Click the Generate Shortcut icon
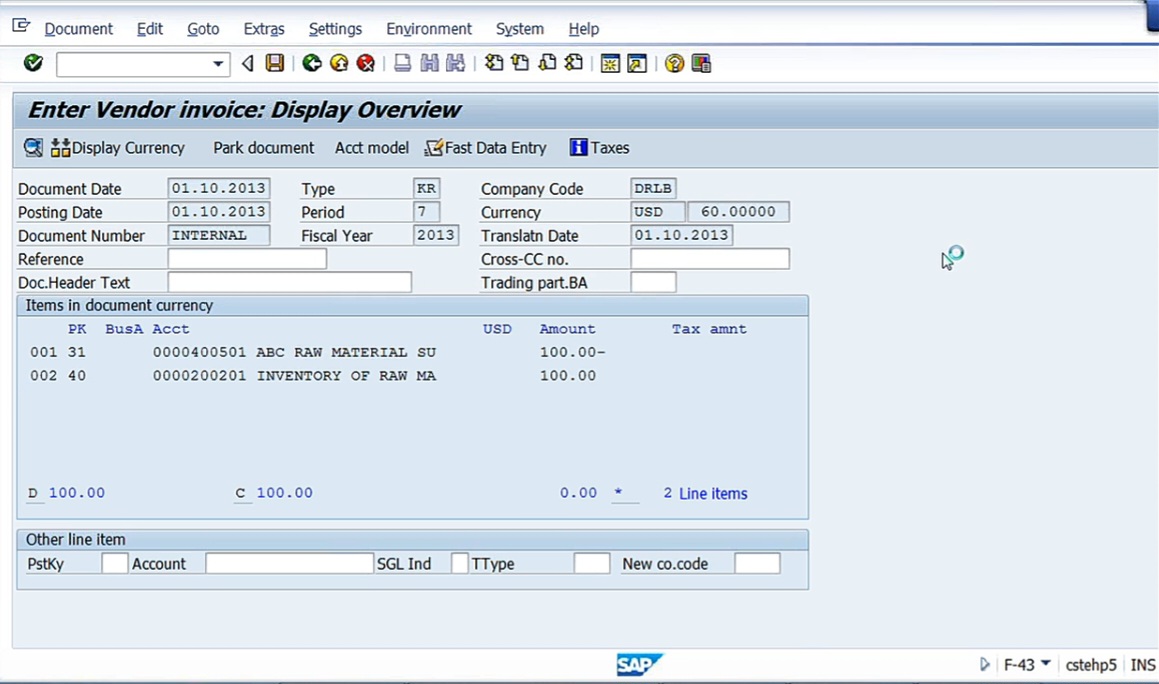 637,64
